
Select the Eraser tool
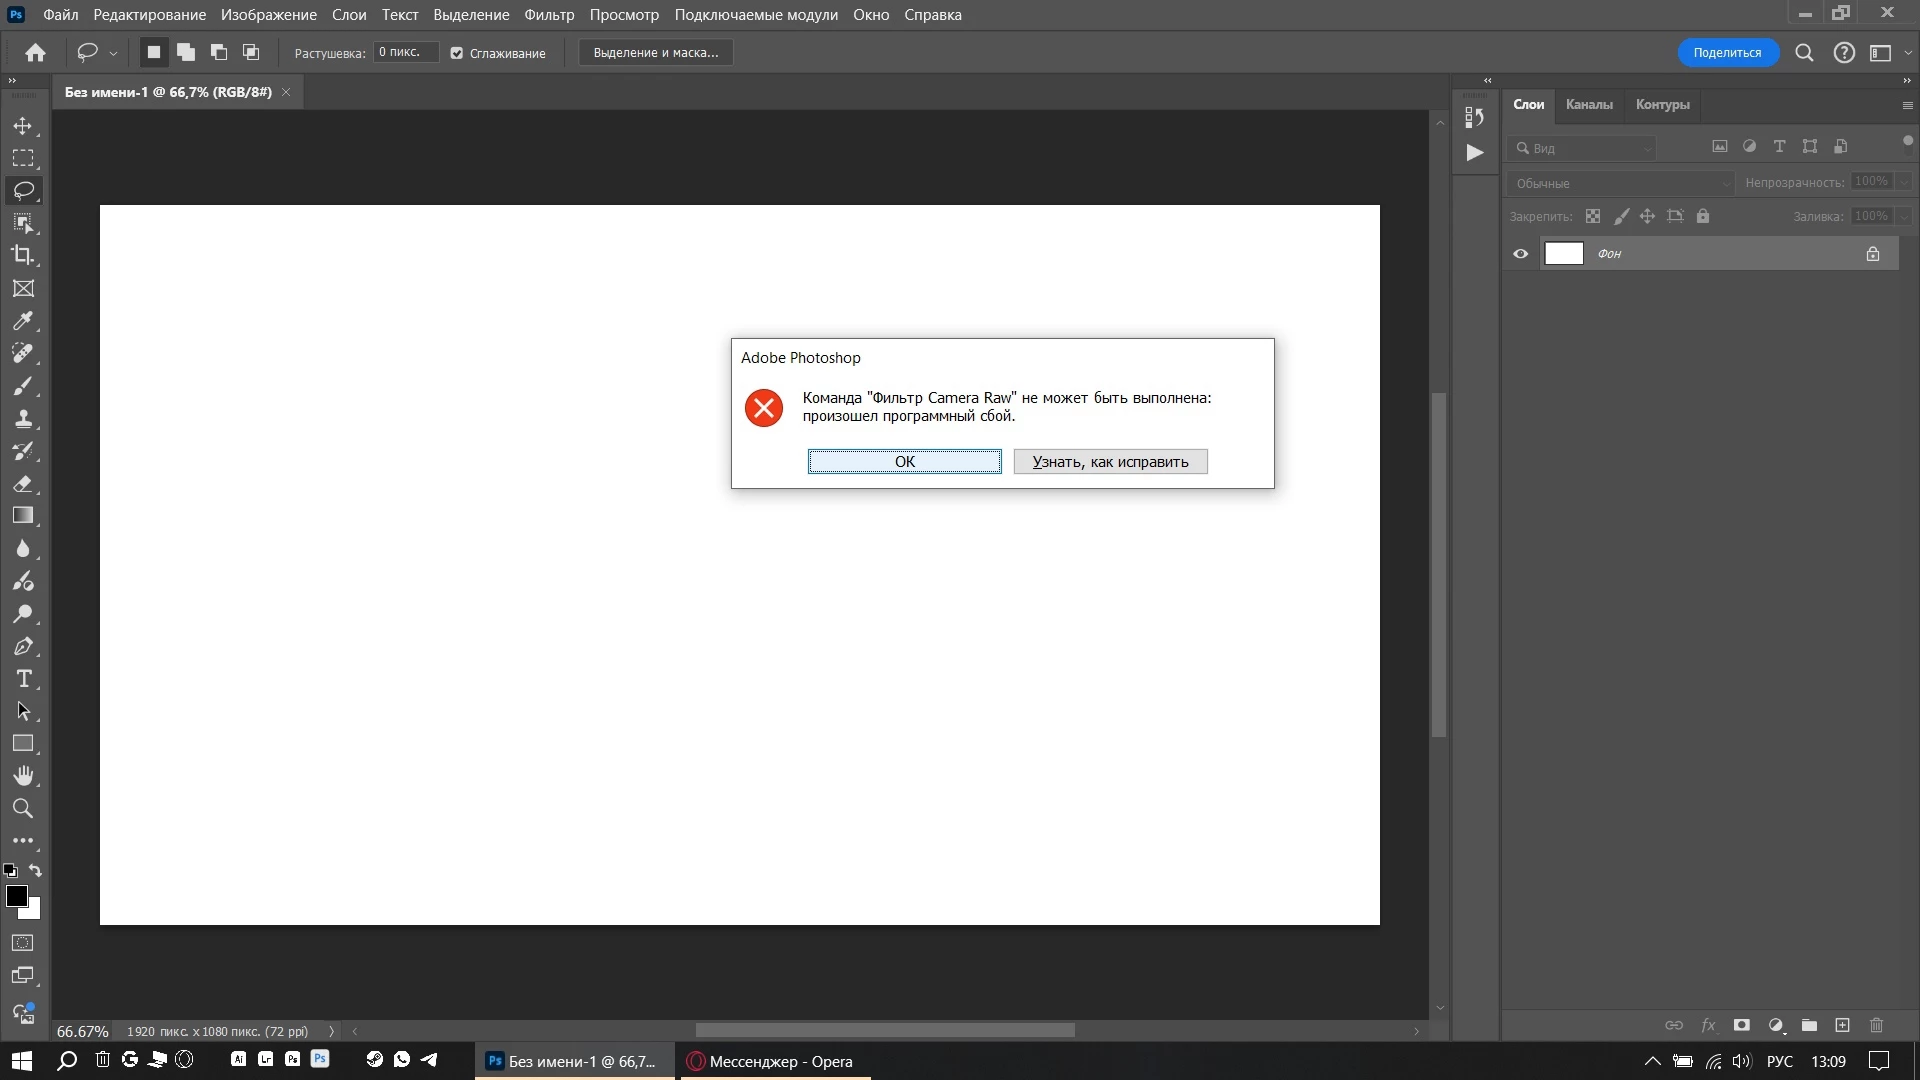pos(23,484)
